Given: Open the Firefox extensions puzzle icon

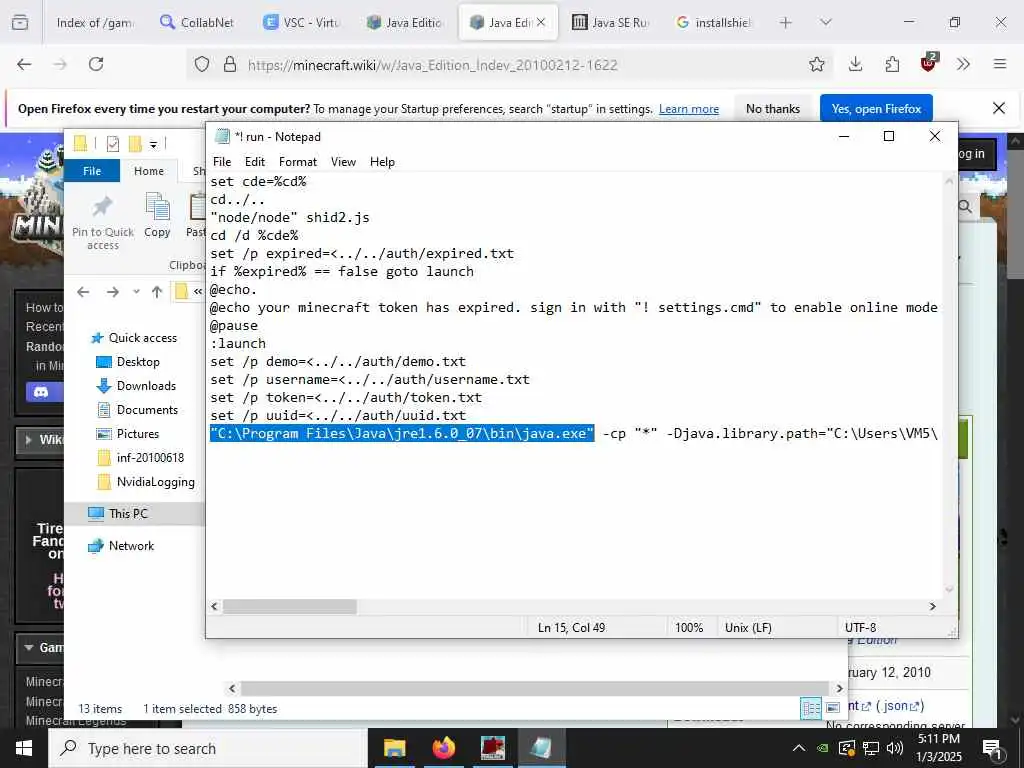Looking at the screenshot, I should click(892, 64).
